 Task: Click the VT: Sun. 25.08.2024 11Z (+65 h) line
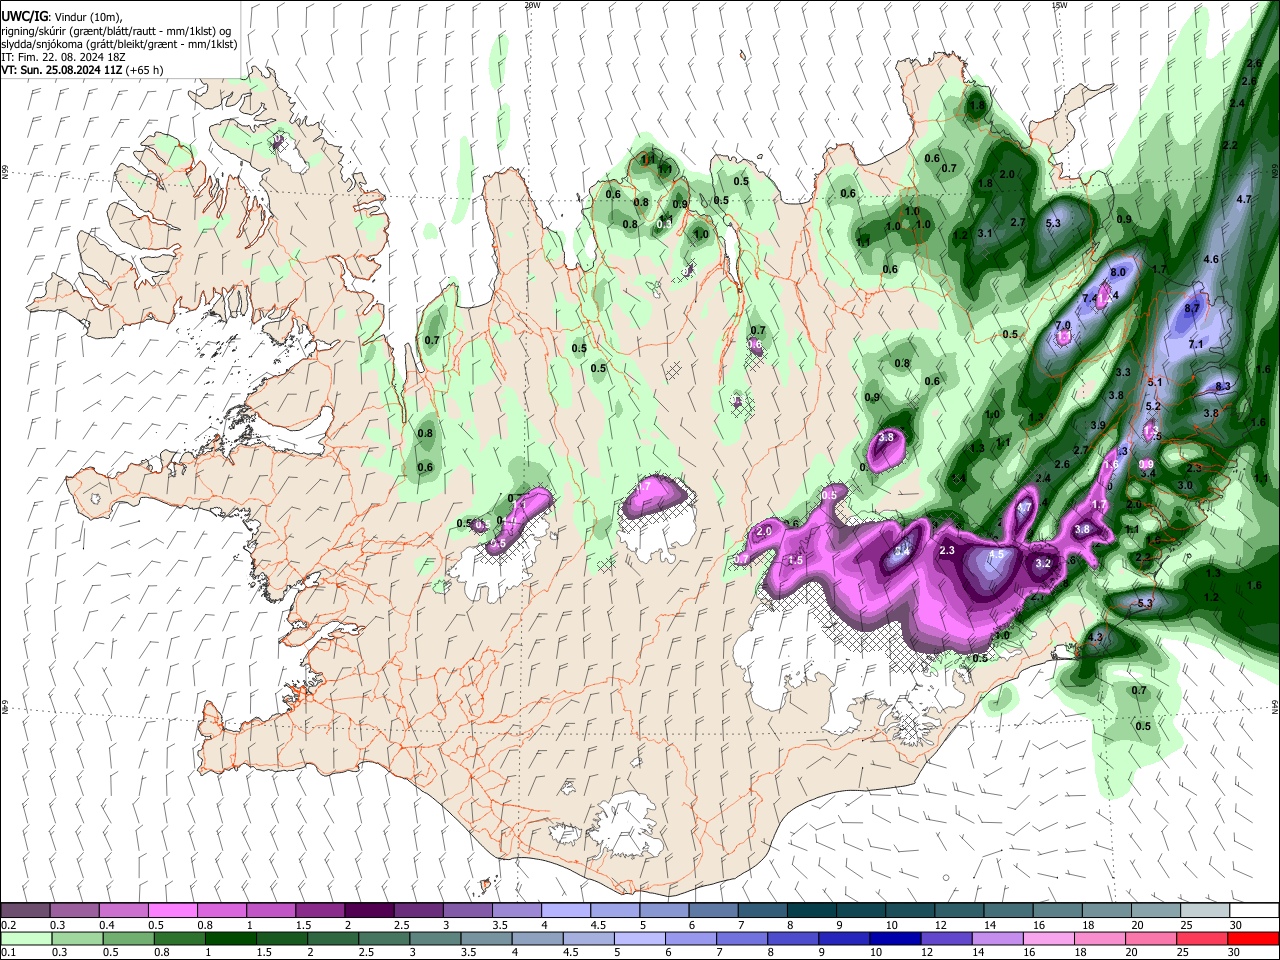[x=82, y=70]
